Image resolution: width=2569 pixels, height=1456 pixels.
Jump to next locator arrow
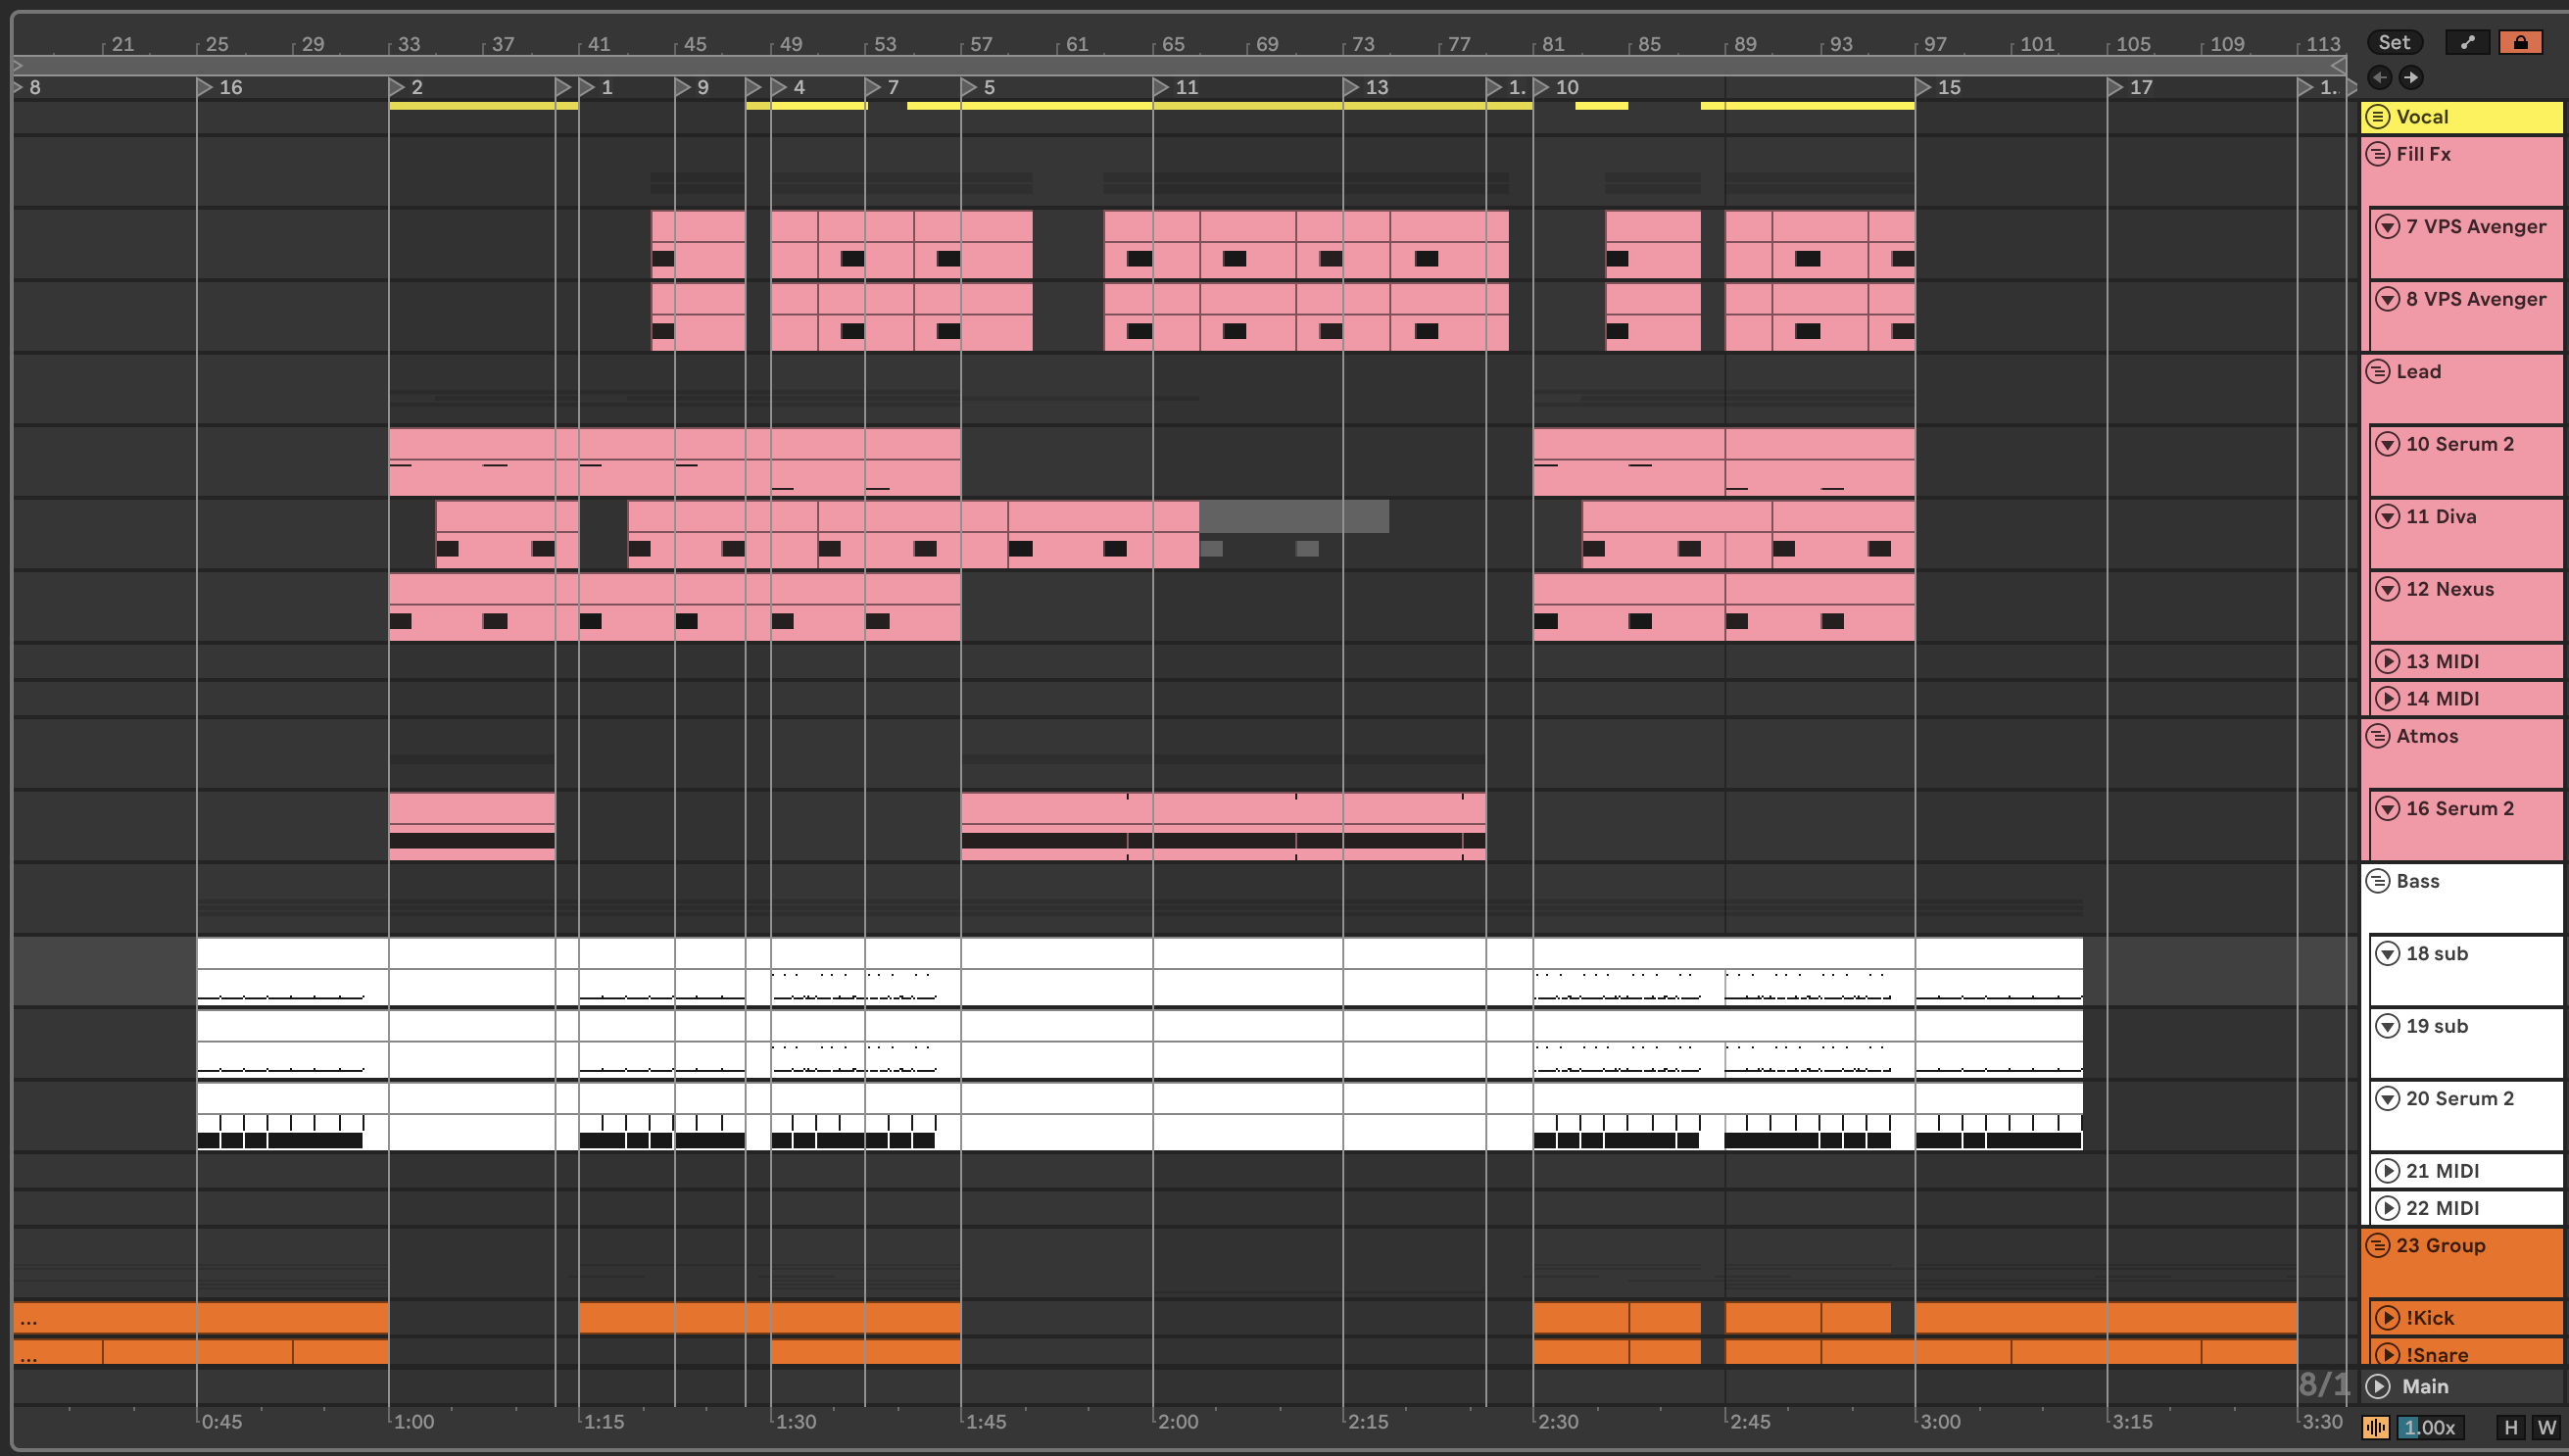(x=2411, y=77)
